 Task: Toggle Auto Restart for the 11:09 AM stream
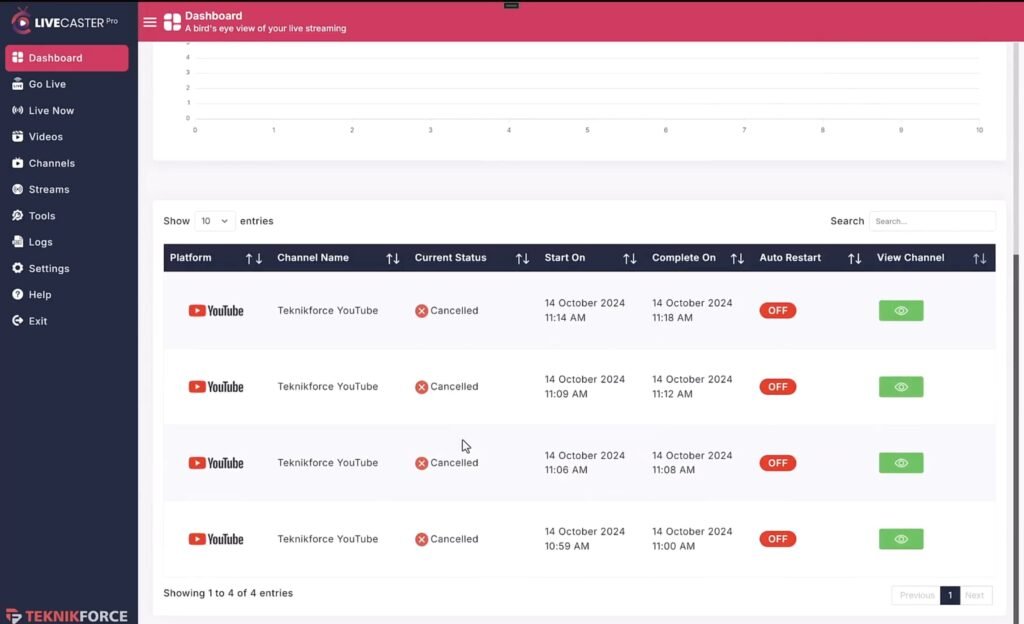[x=778, y=387]
